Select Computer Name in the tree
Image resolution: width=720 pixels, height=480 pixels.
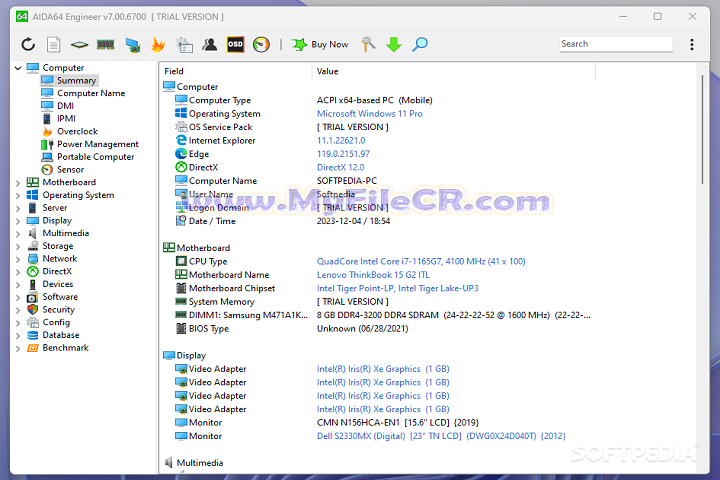91,93
